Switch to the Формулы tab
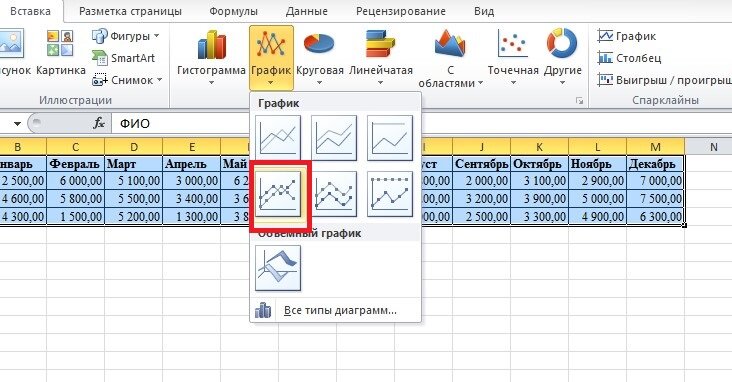732x382 pixels. (x=233, y=11)
